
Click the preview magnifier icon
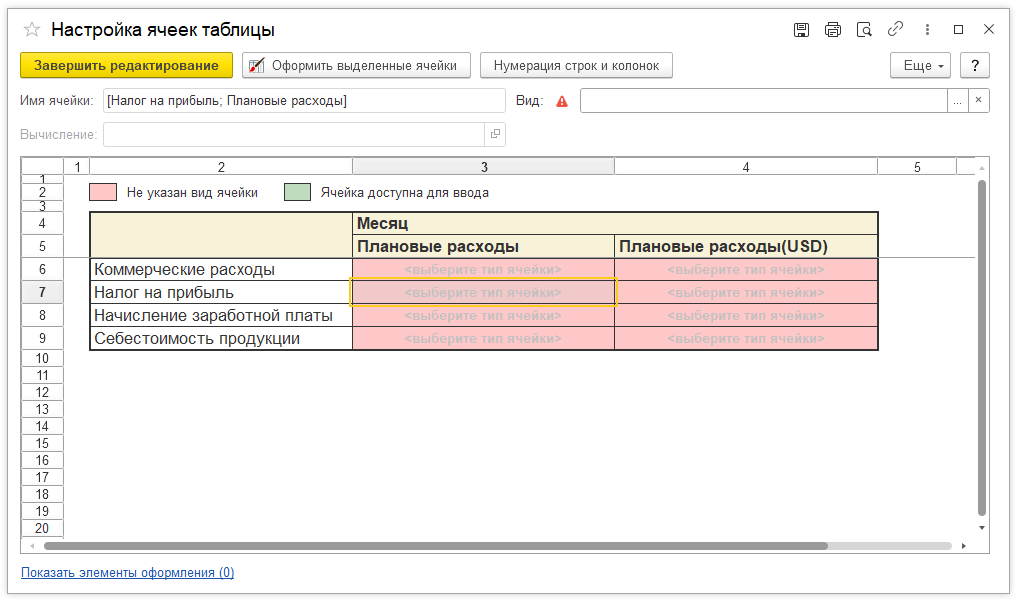pyautogui.click(x=865, y=30)
